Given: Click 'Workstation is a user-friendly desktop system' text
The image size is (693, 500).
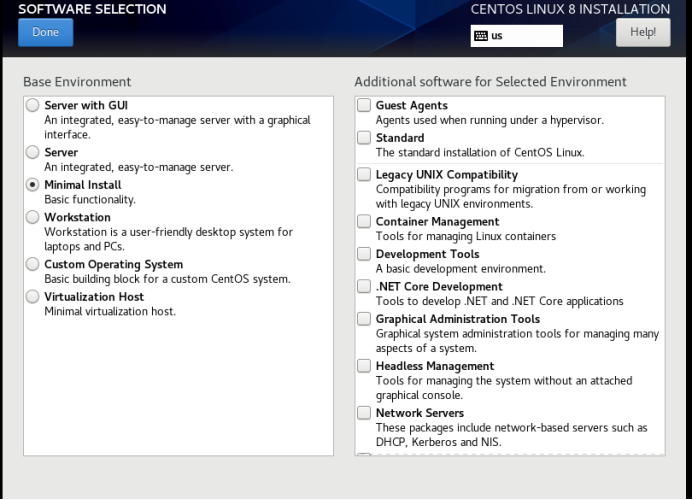Looking at the screenshot, I should coord(168,232).
